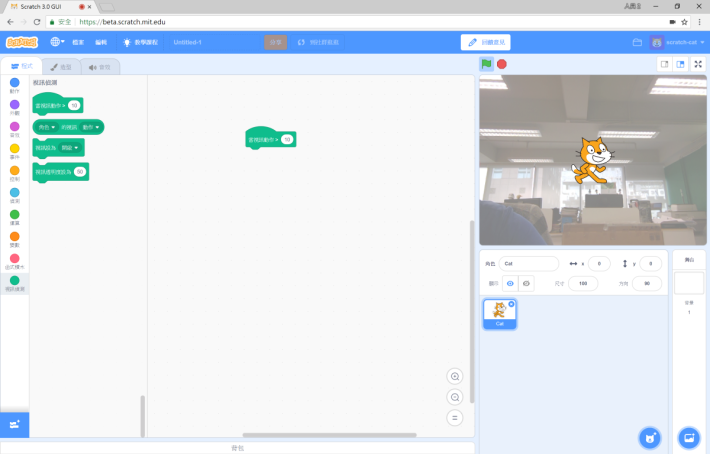
Task: Click the video transparency value 50 field
Action: (80, 172)
